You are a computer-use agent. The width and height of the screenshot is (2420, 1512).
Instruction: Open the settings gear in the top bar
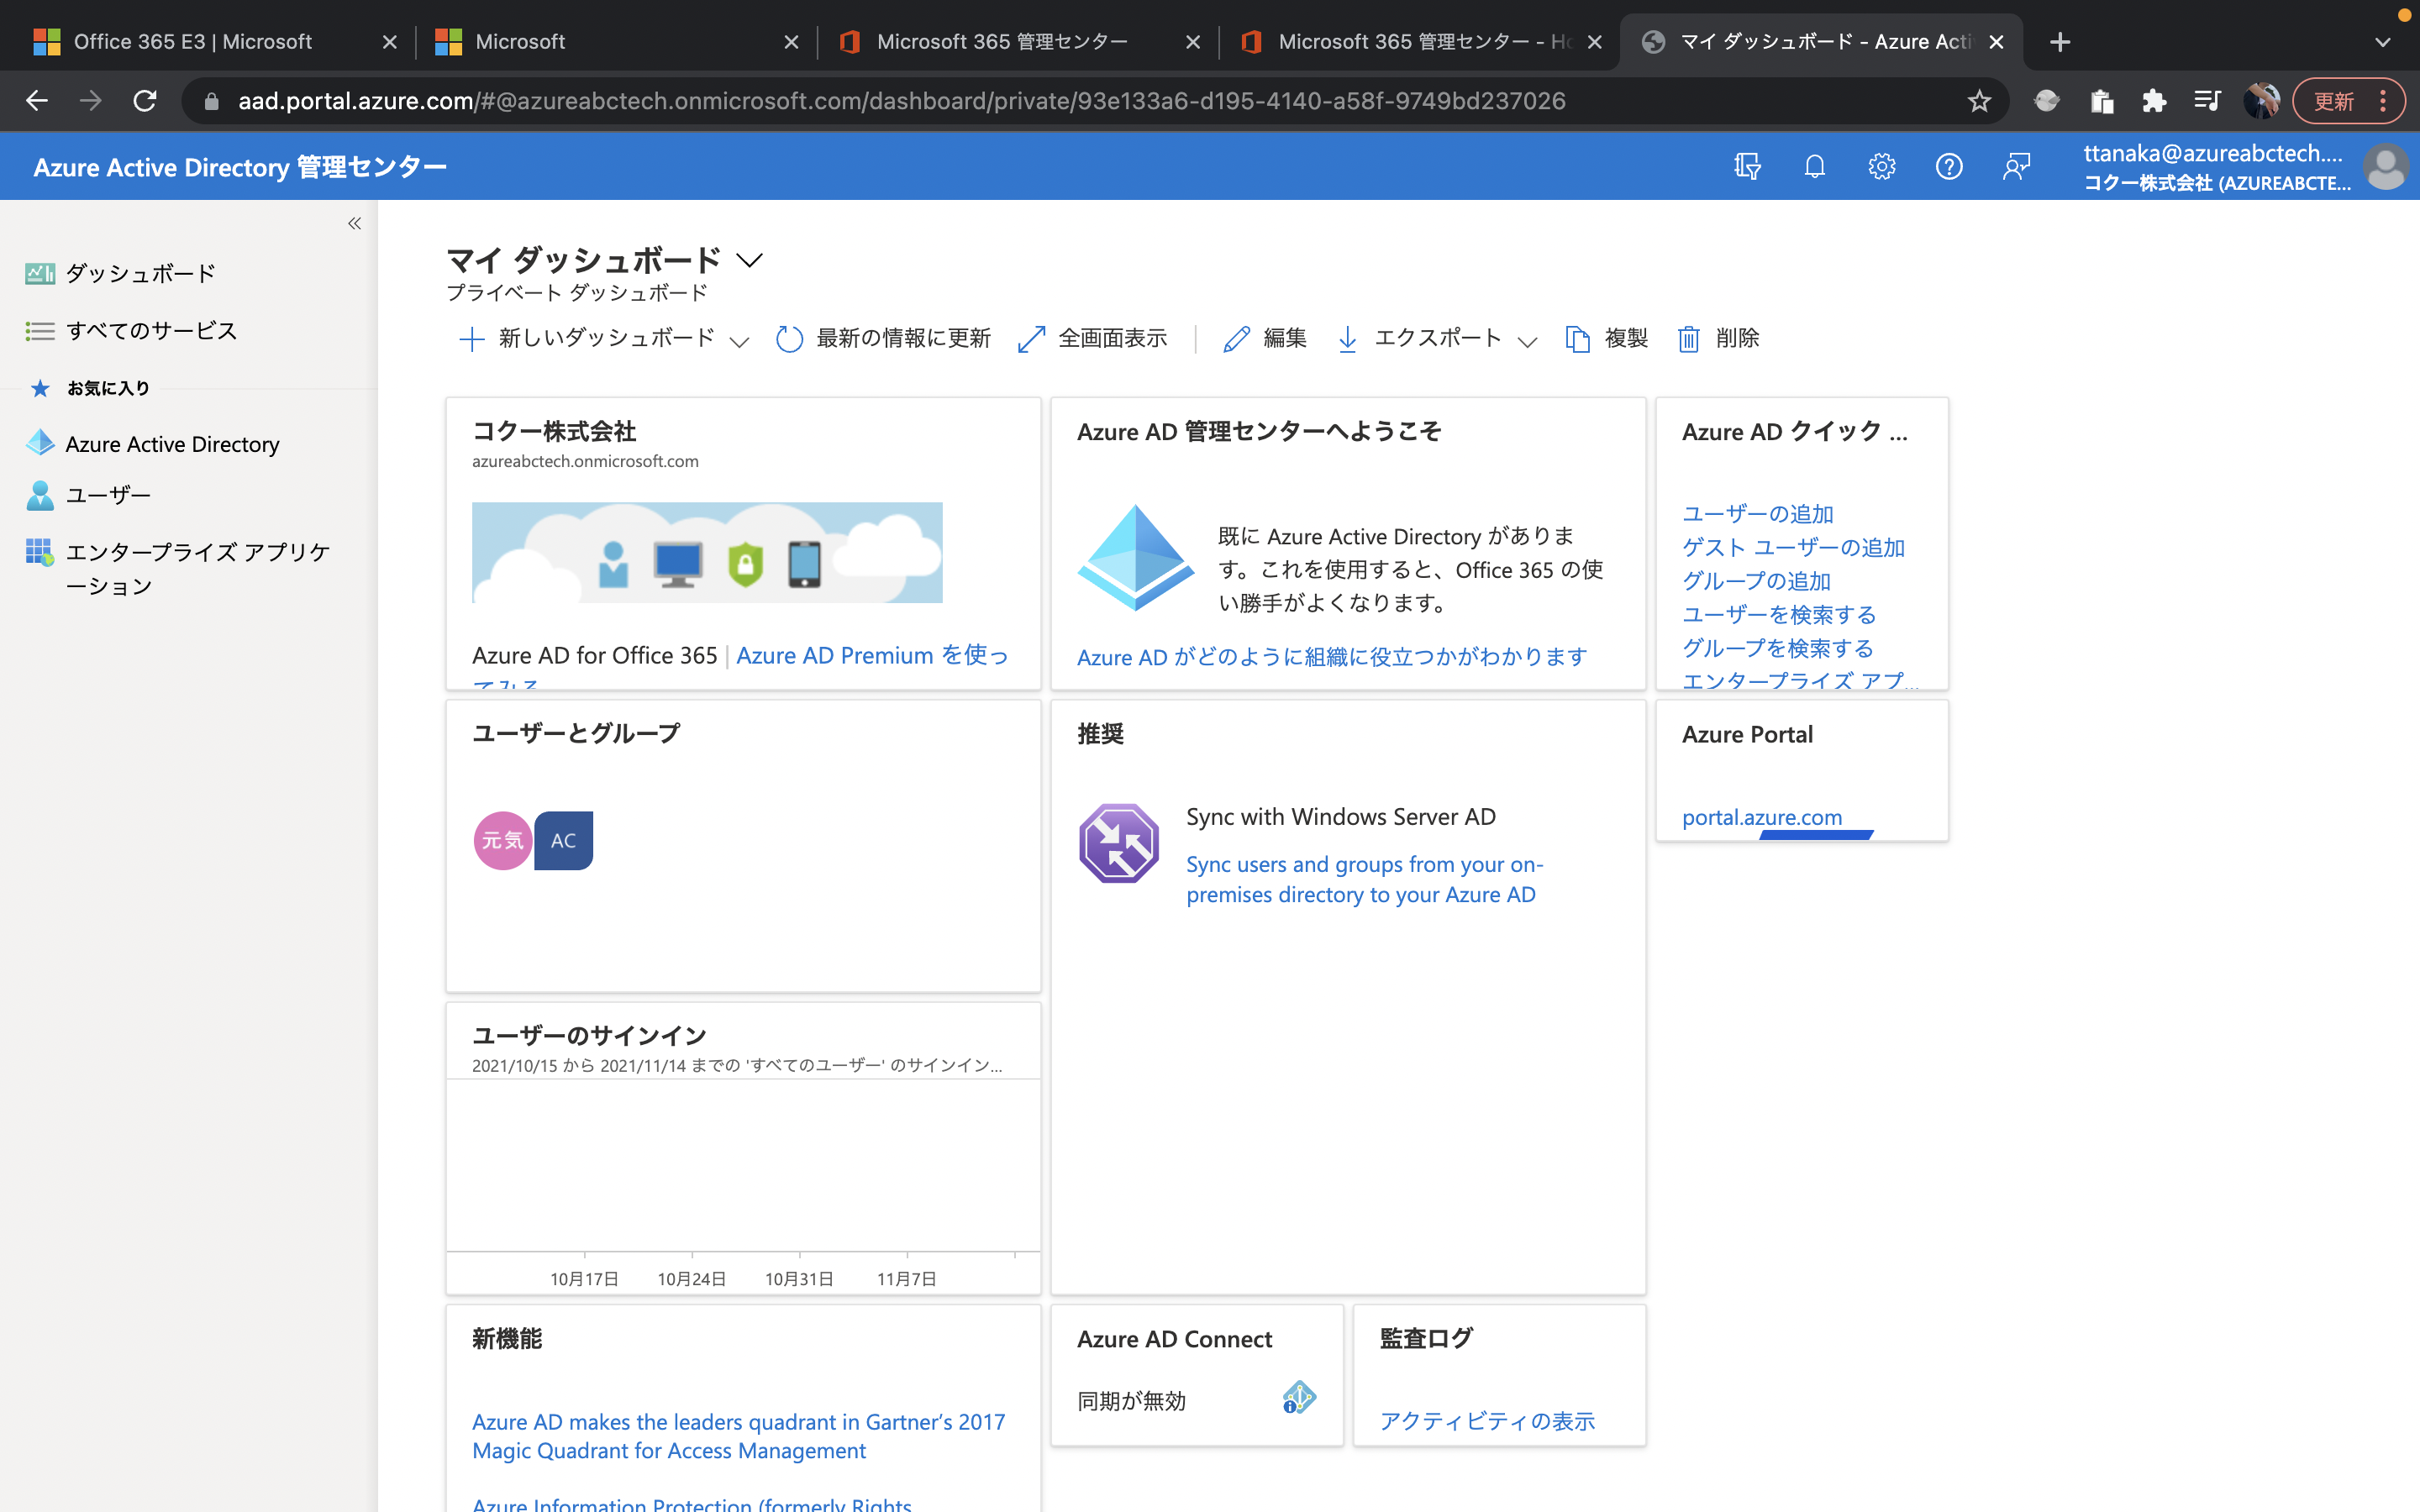coord(1882,166)
